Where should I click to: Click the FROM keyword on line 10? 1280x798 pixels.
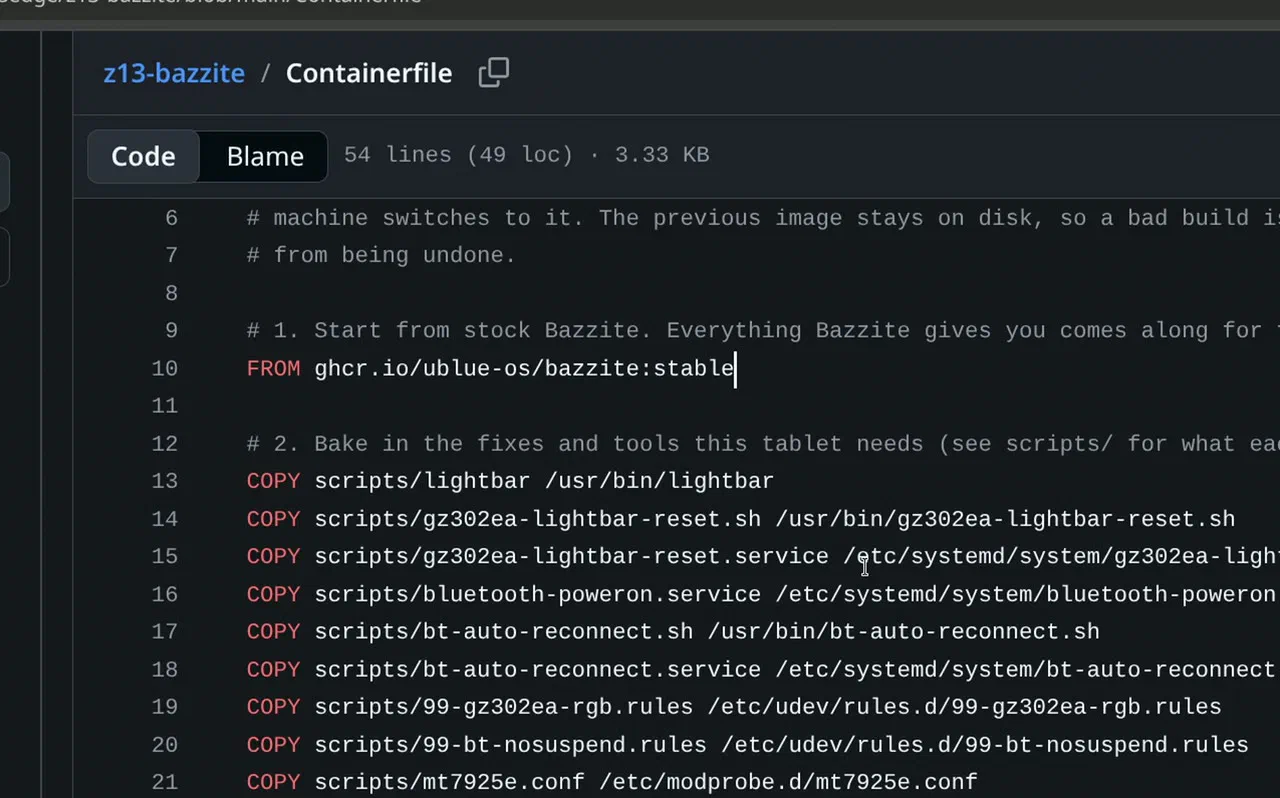[273, 368]
